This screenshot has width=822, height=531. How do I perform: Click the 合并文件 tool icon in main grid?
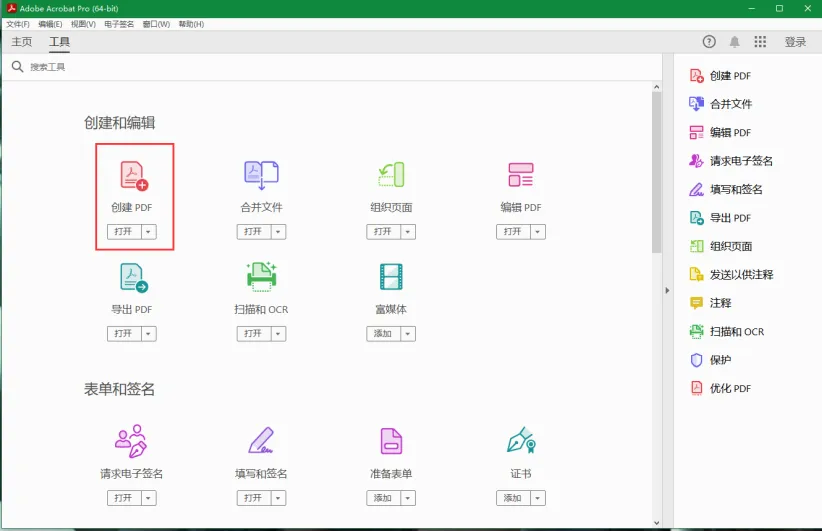[261, 175]
